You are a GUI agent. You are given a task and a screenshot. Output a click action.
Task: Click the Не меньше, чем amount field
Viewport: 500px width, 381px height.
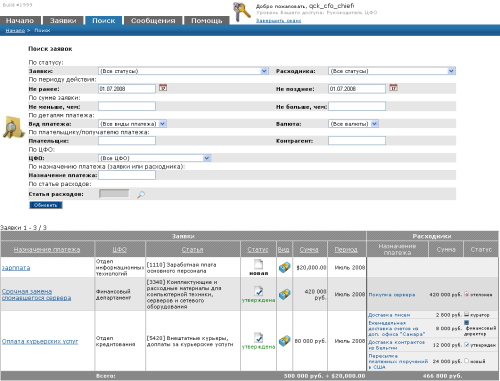[x=127, y=106]
